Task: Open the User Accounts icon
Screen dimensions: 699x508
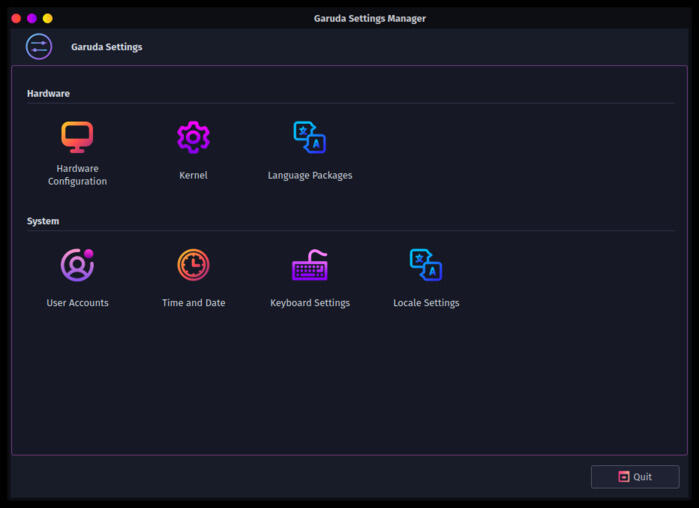Action: [77, 265]
